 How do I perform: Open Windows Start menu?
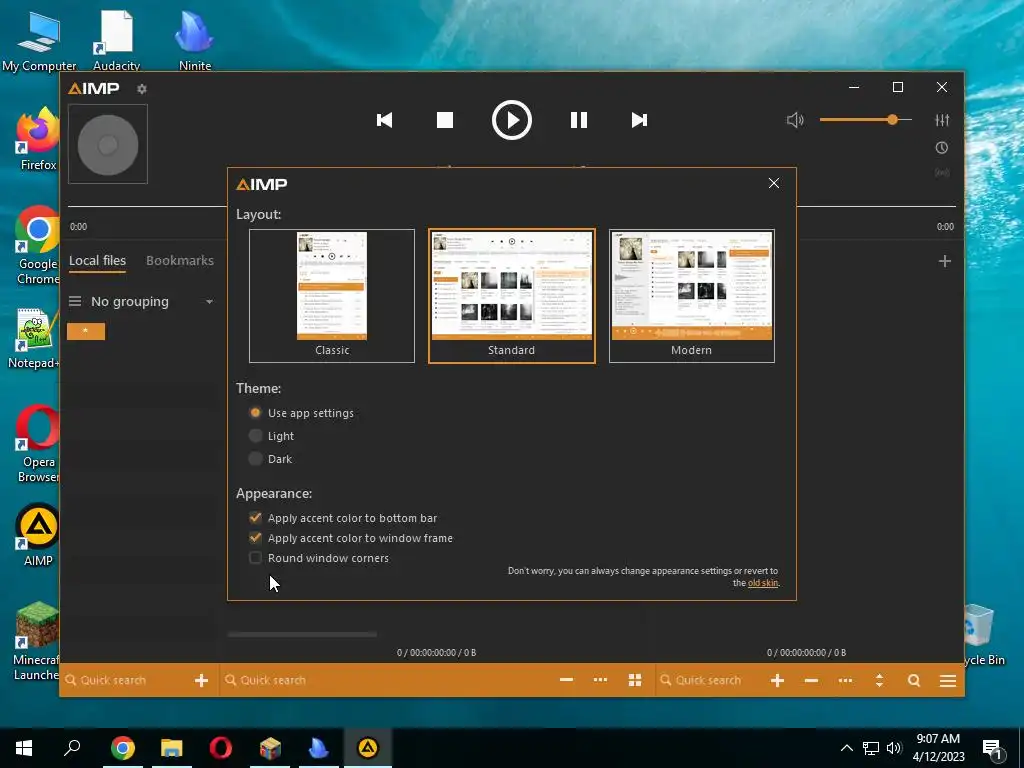pos(24,748)
